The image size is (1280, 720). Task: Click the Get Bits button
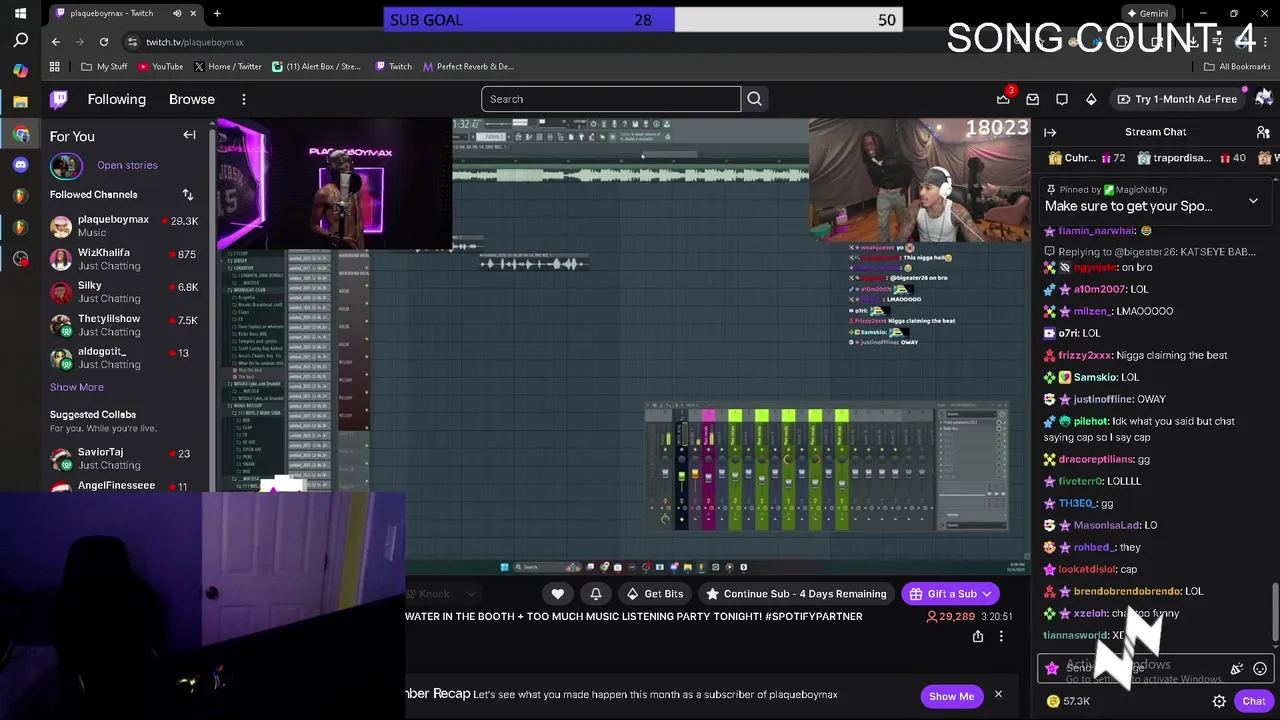pyautogui.click(x=654, y=594)
